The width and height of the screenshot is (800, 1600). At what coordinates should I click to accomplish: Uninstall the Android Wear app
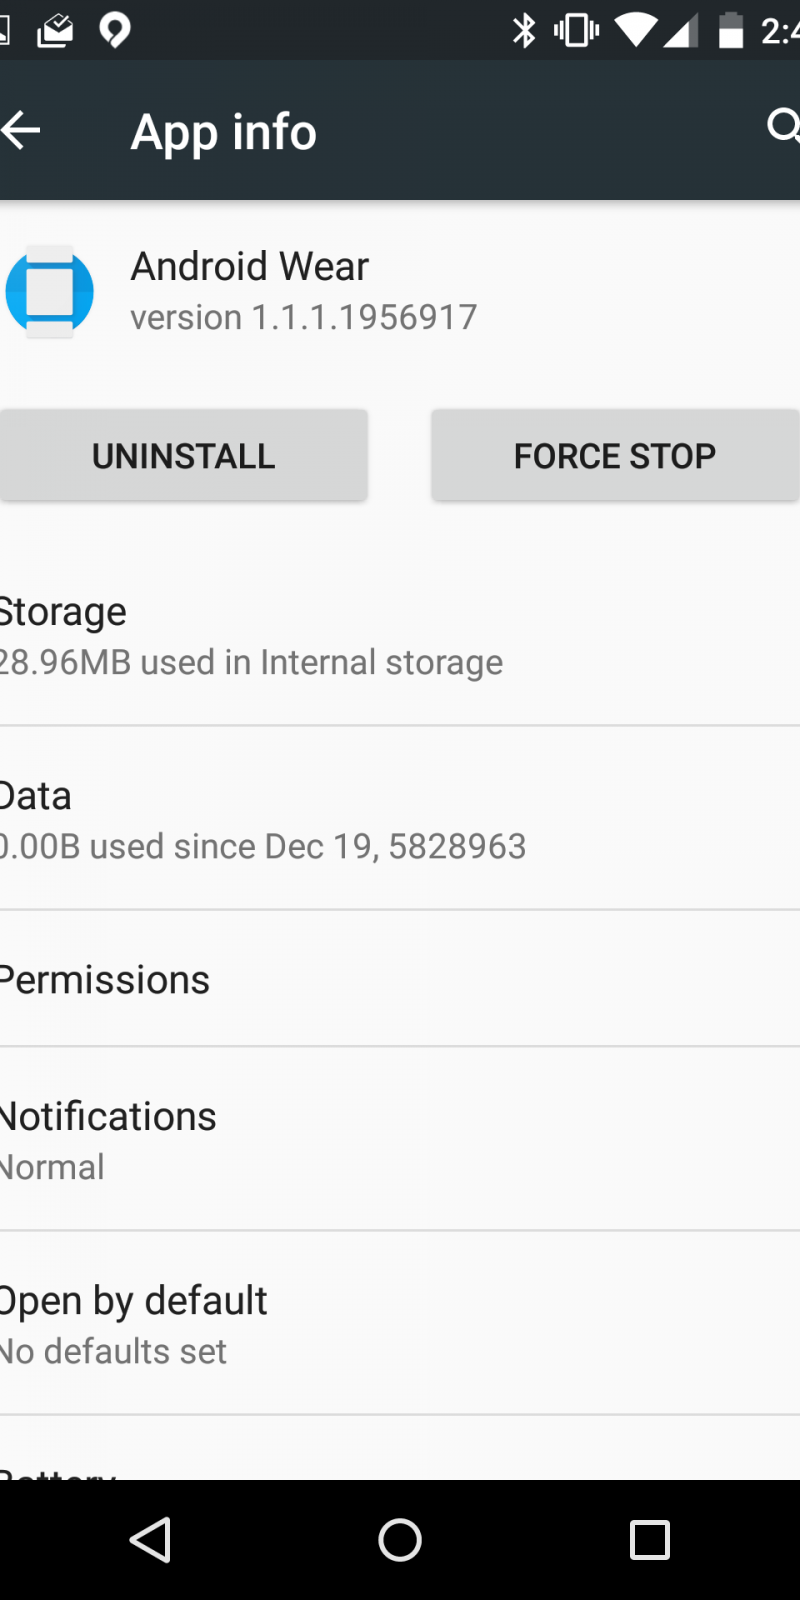coord(184,456)
